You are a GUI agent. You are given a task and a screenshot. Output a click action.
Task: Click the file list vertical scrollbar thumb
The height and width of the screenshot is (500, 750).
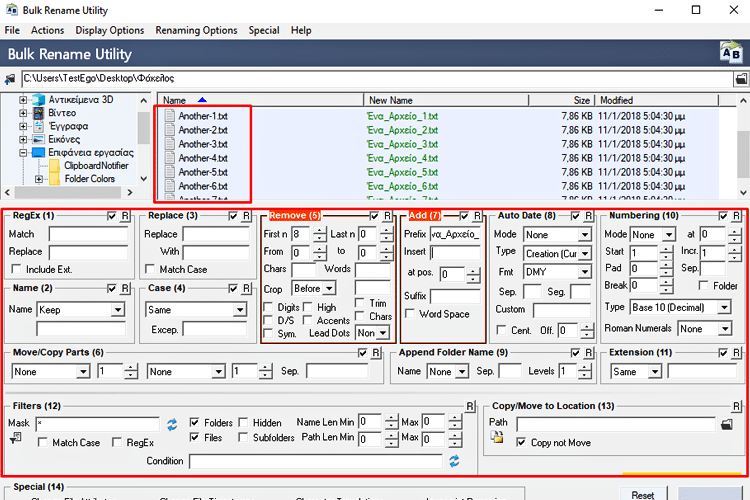point(743,153)
